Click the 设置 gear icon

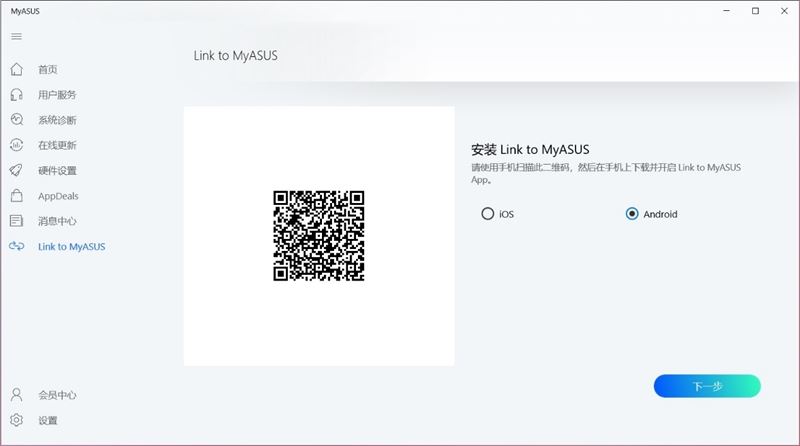point(17,420)
